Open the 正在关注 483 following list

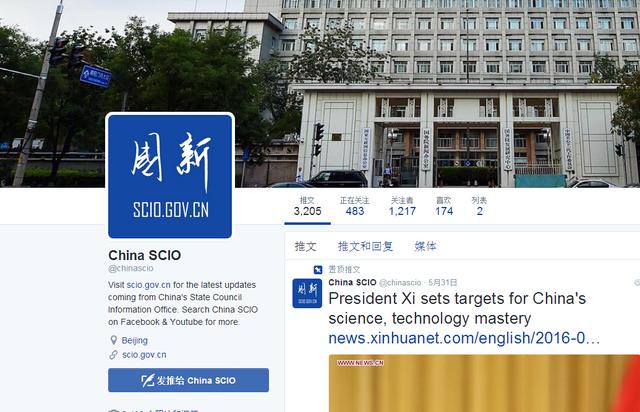[355, 206]
